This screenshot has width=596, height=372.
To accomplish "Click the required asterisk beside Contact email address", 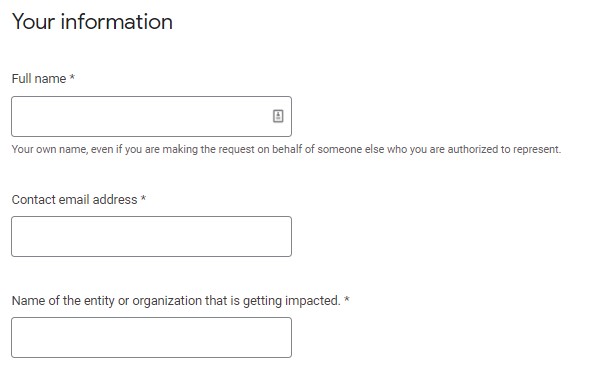I will click(143, 198).
